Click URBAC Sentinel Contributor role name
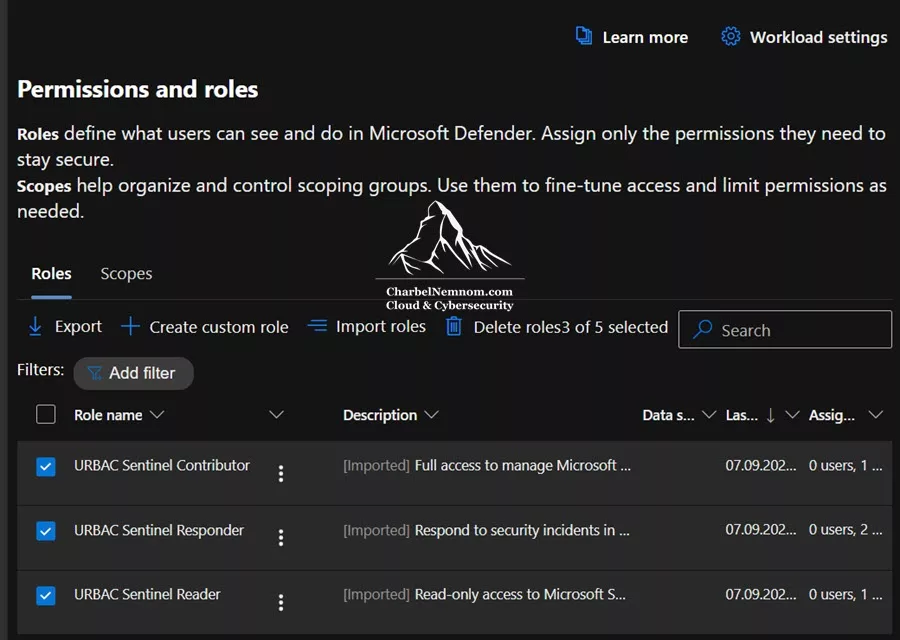This screenshot has height=640, width=900. coord(162,465)
